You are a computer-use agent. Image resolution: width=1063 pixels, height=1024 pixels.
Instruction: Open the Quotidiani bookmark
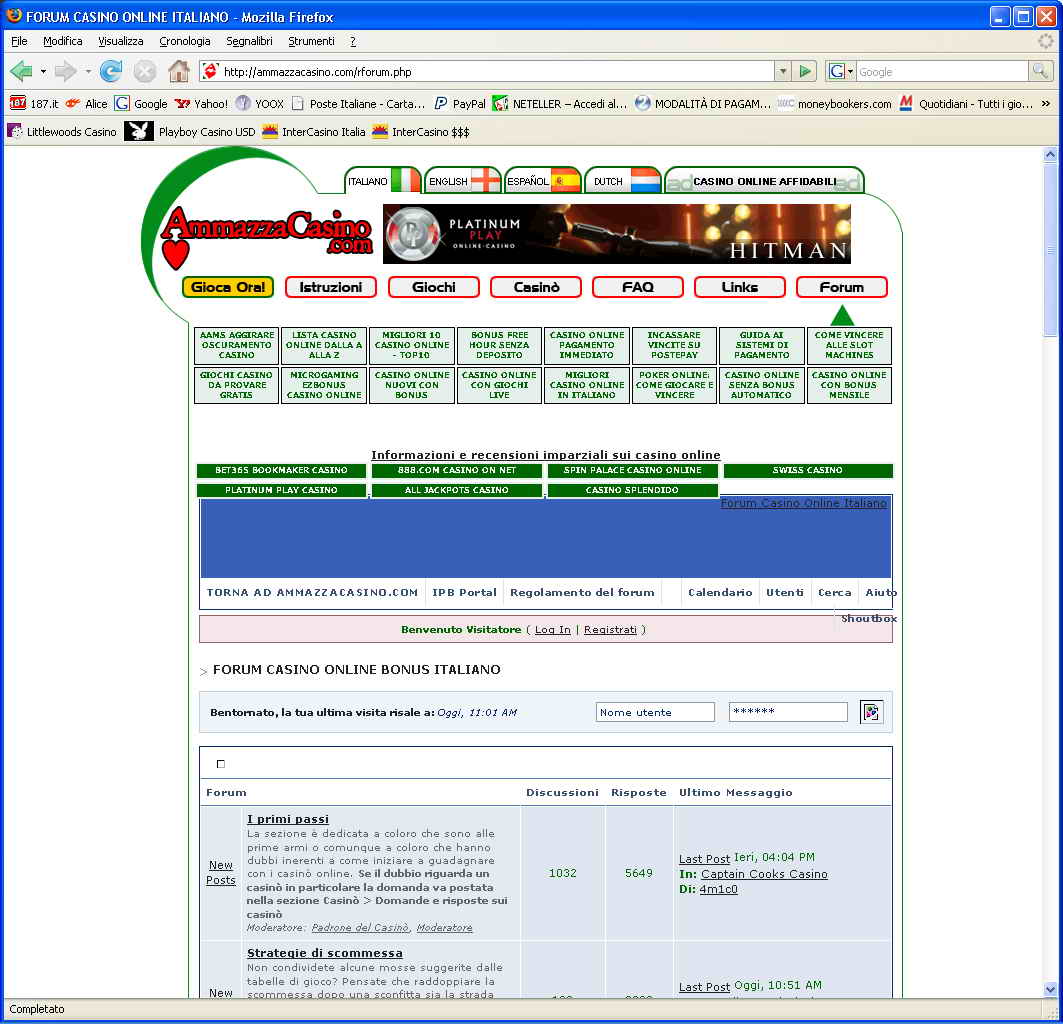[x=966, y=104]
